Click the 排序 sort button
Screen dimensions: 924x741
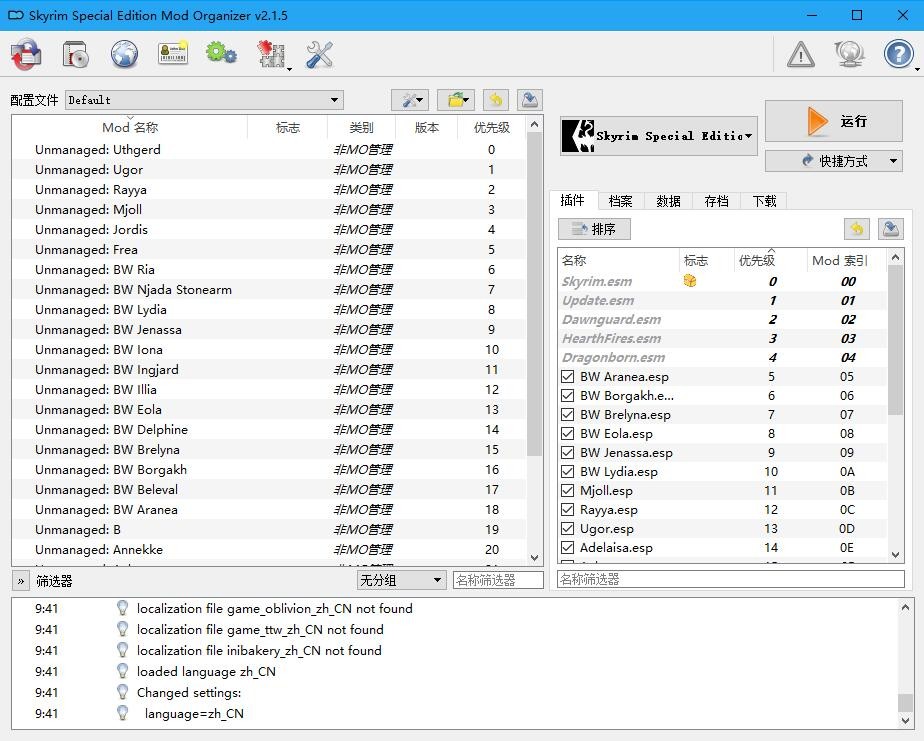pyautogui.click(x=594, y=229)
